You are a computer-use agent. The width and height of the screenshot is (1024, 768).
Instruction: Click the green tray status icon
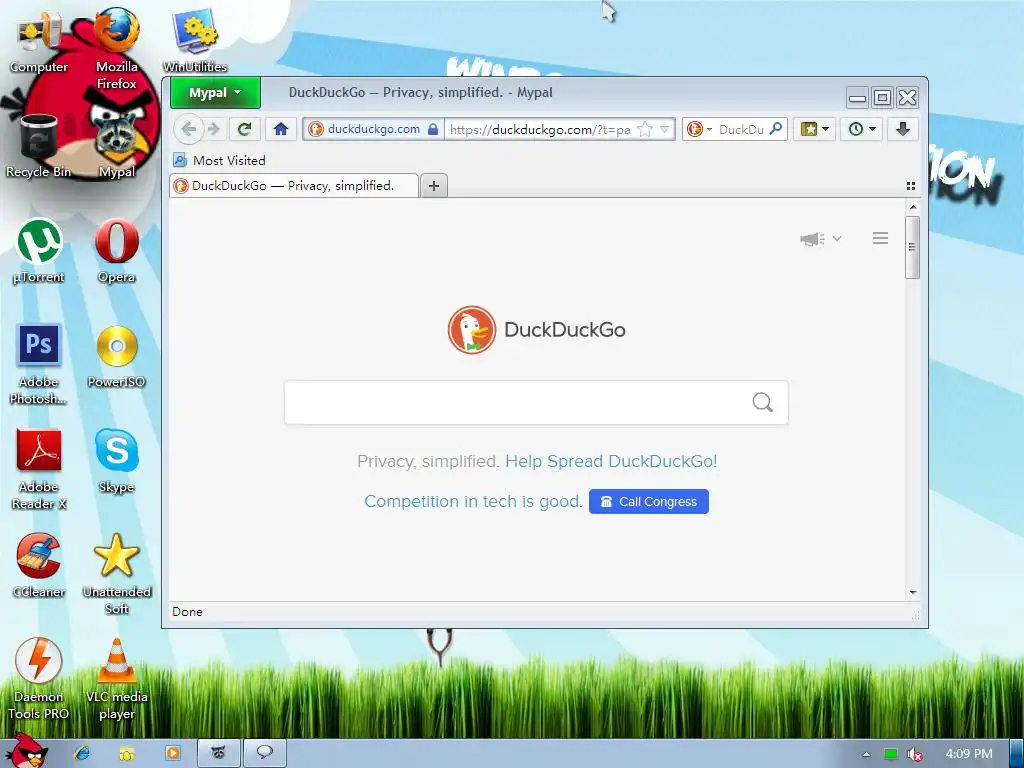[x=890, y=754]
